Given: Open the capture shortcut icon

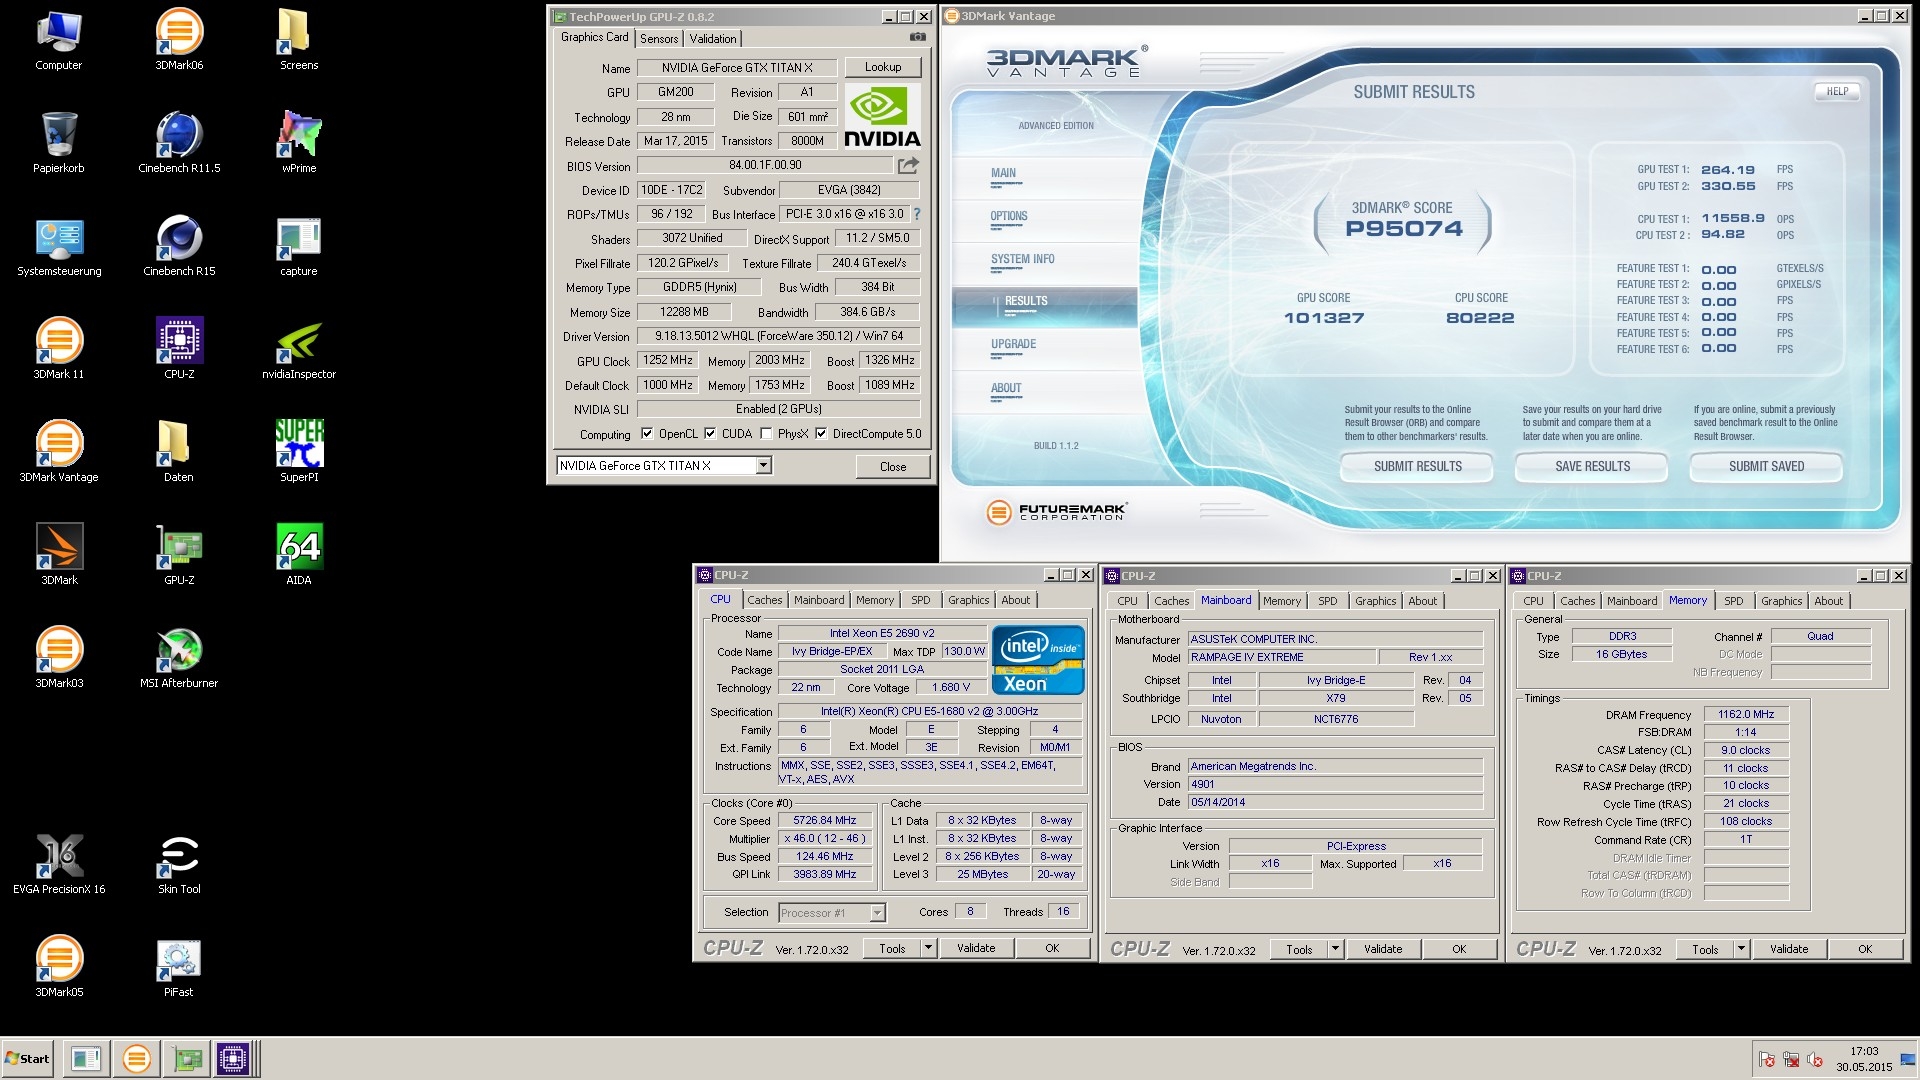Looking at the screenshot, I should pos(299,246).
